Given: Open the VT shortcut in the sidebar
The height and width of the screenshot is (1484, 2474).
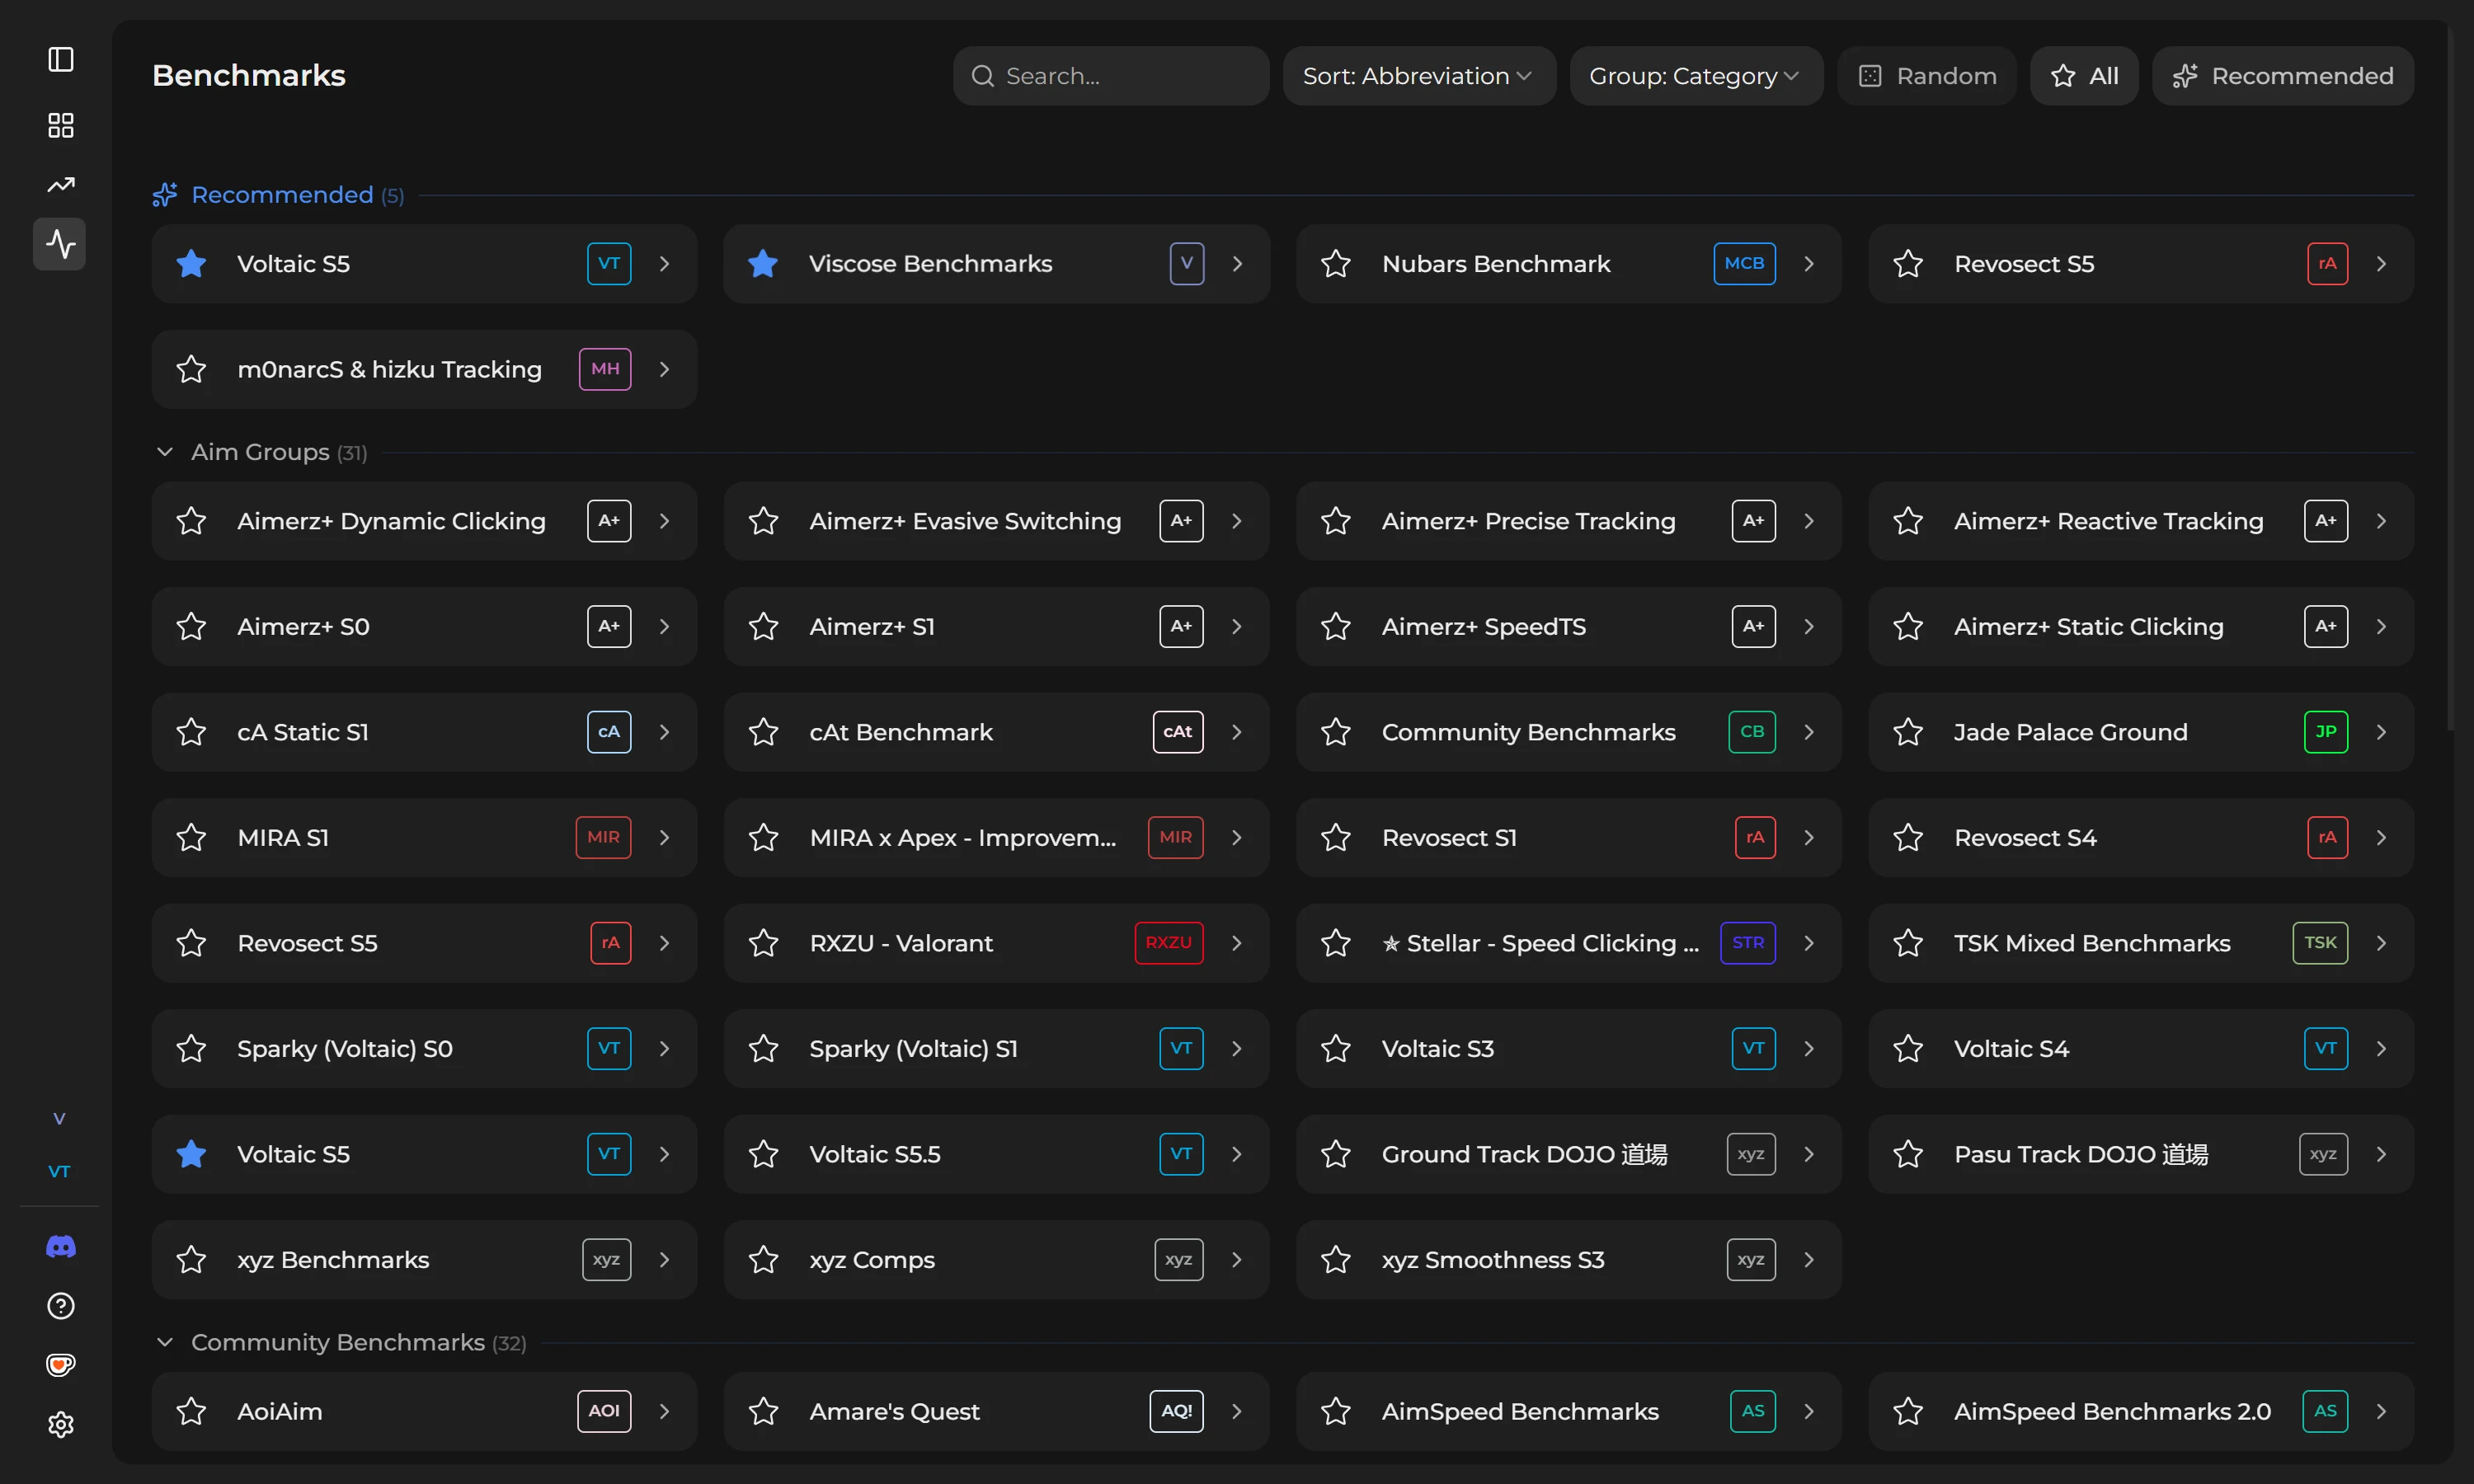Looking at the screenshot, I should click(59, 1171).
